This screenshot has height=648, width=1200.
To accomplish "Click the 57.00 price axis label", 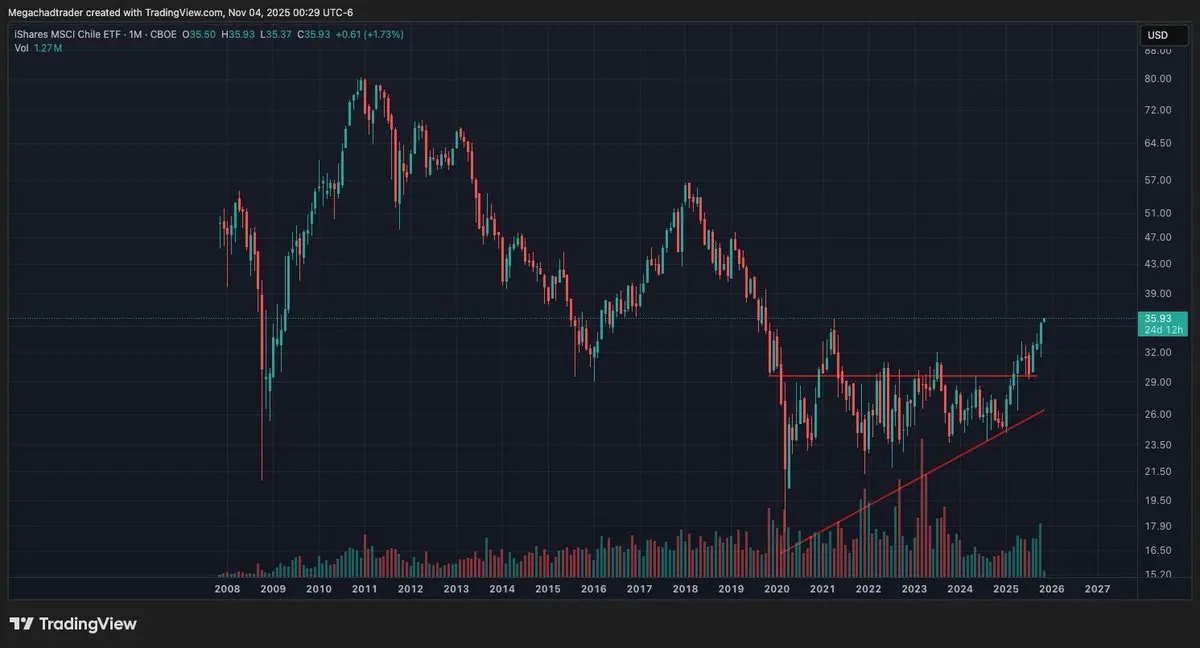I will click(1158, 180).
